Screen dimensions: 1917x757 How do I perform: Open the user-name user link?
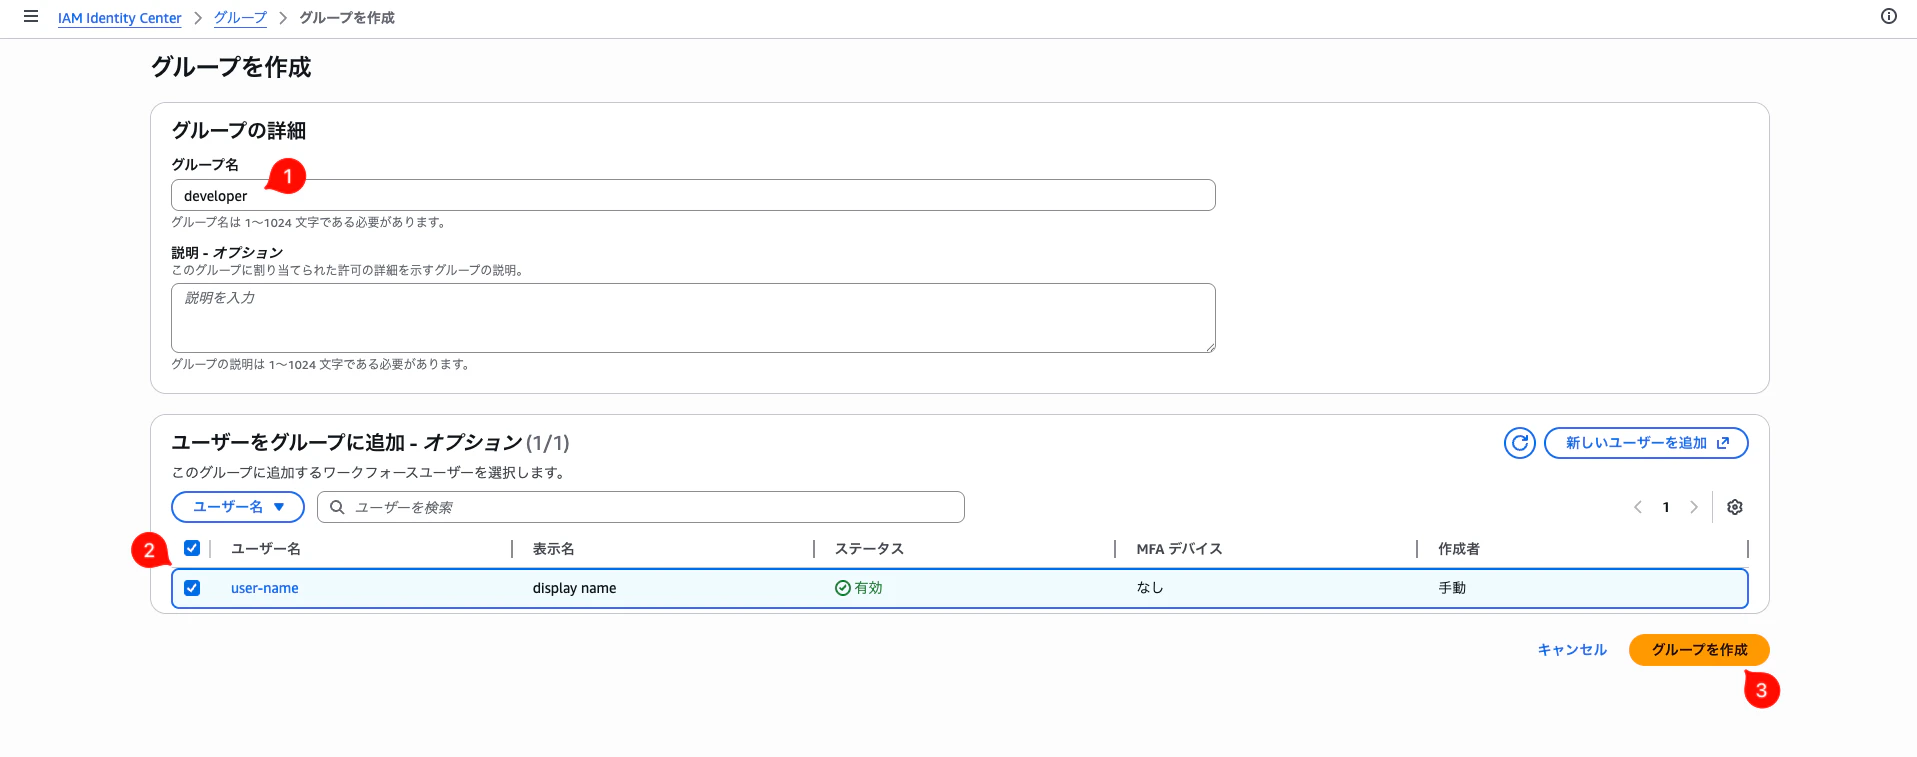(x=265, y=588)
